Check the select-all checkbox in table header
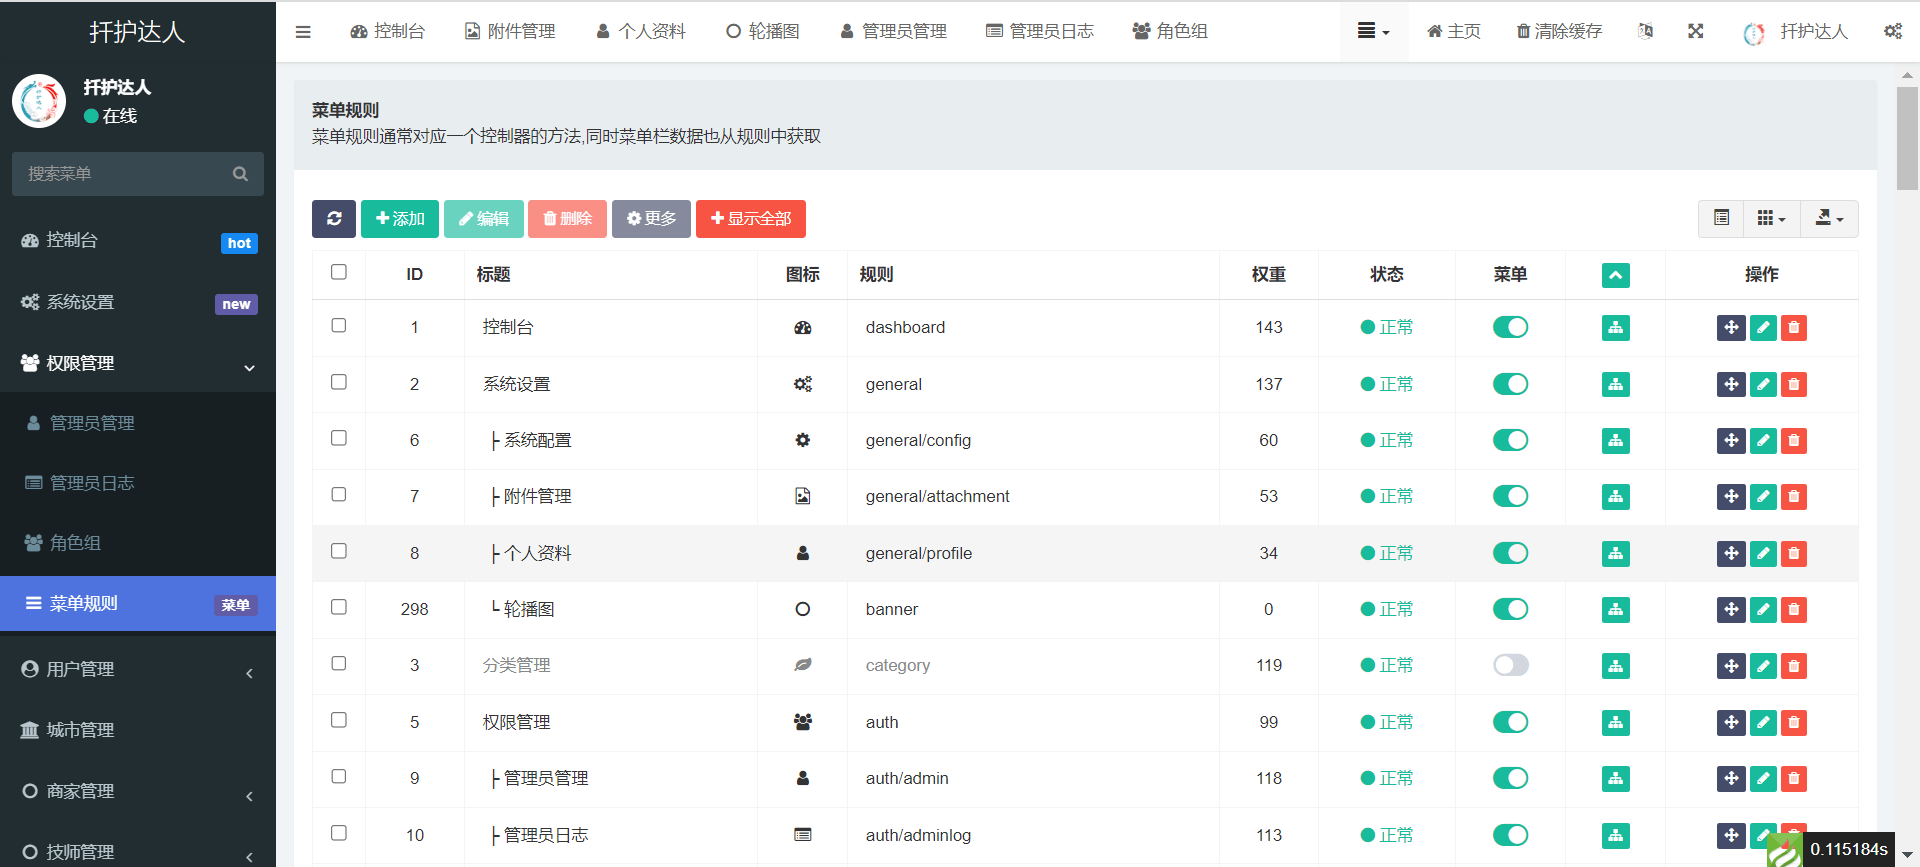The height and width of the screenshot is (867, 1920). pos(339,273)
